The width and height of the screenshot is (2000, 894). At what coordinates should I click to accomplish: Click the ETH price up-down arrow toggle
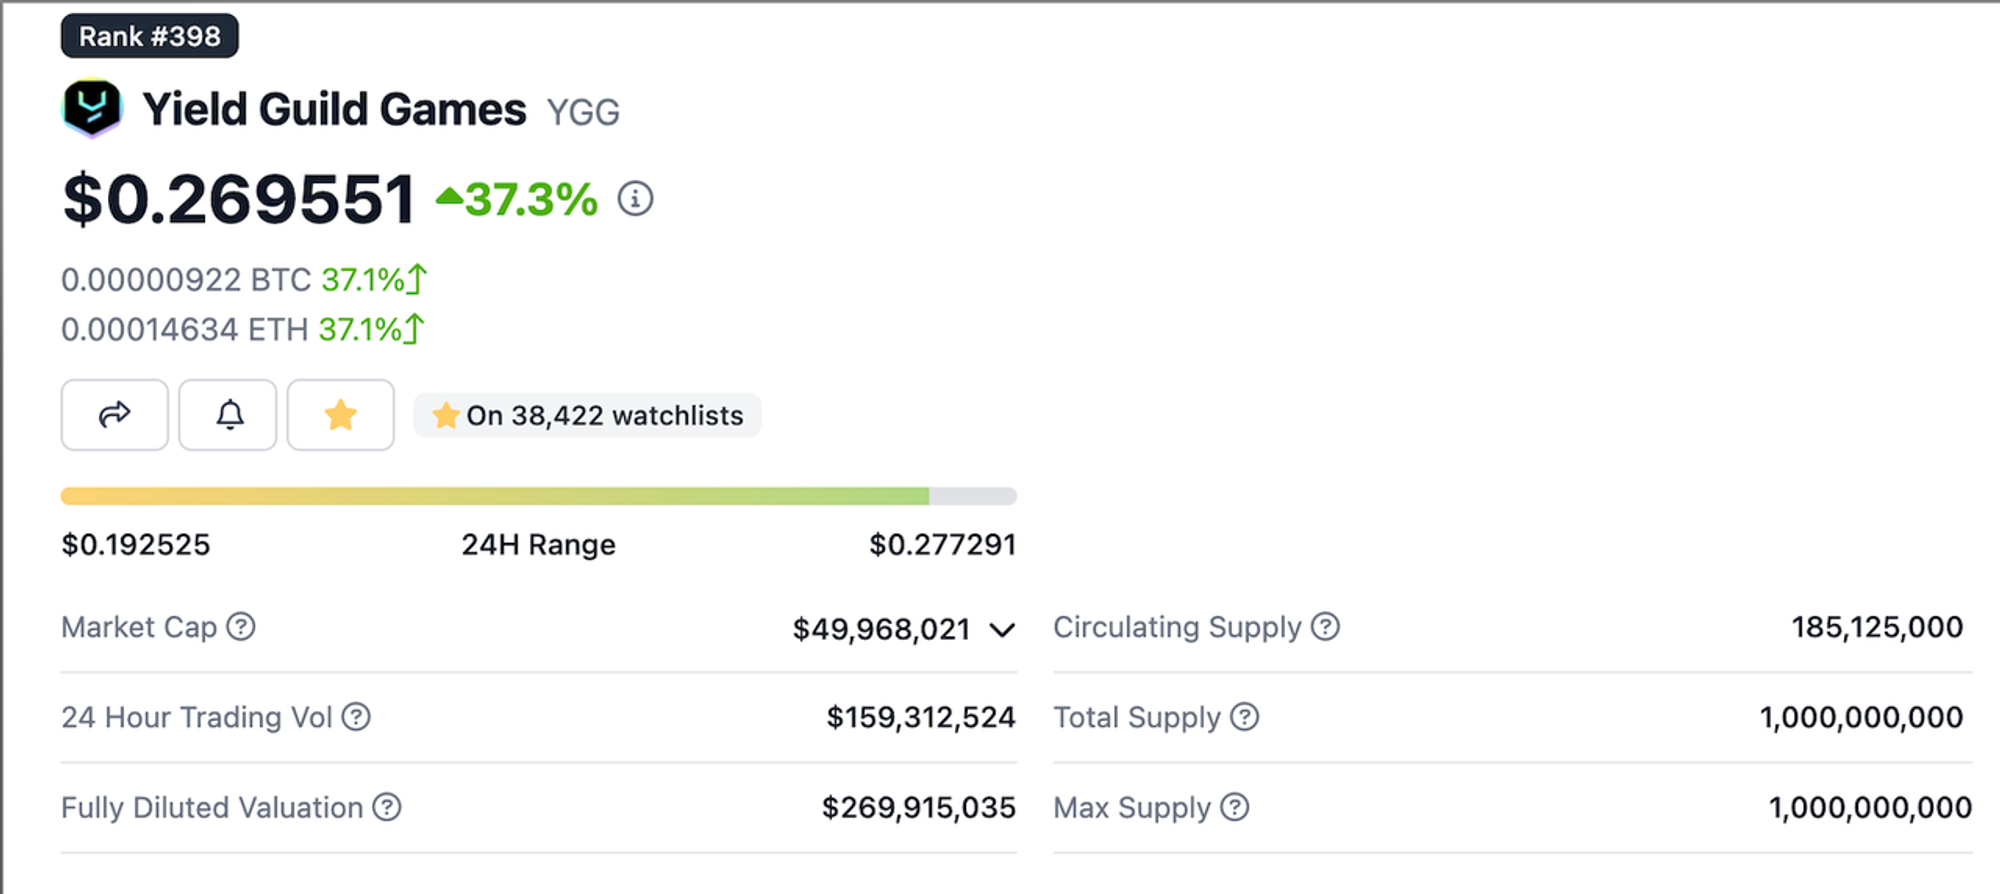pyautogui.click(x=414, y=329)
